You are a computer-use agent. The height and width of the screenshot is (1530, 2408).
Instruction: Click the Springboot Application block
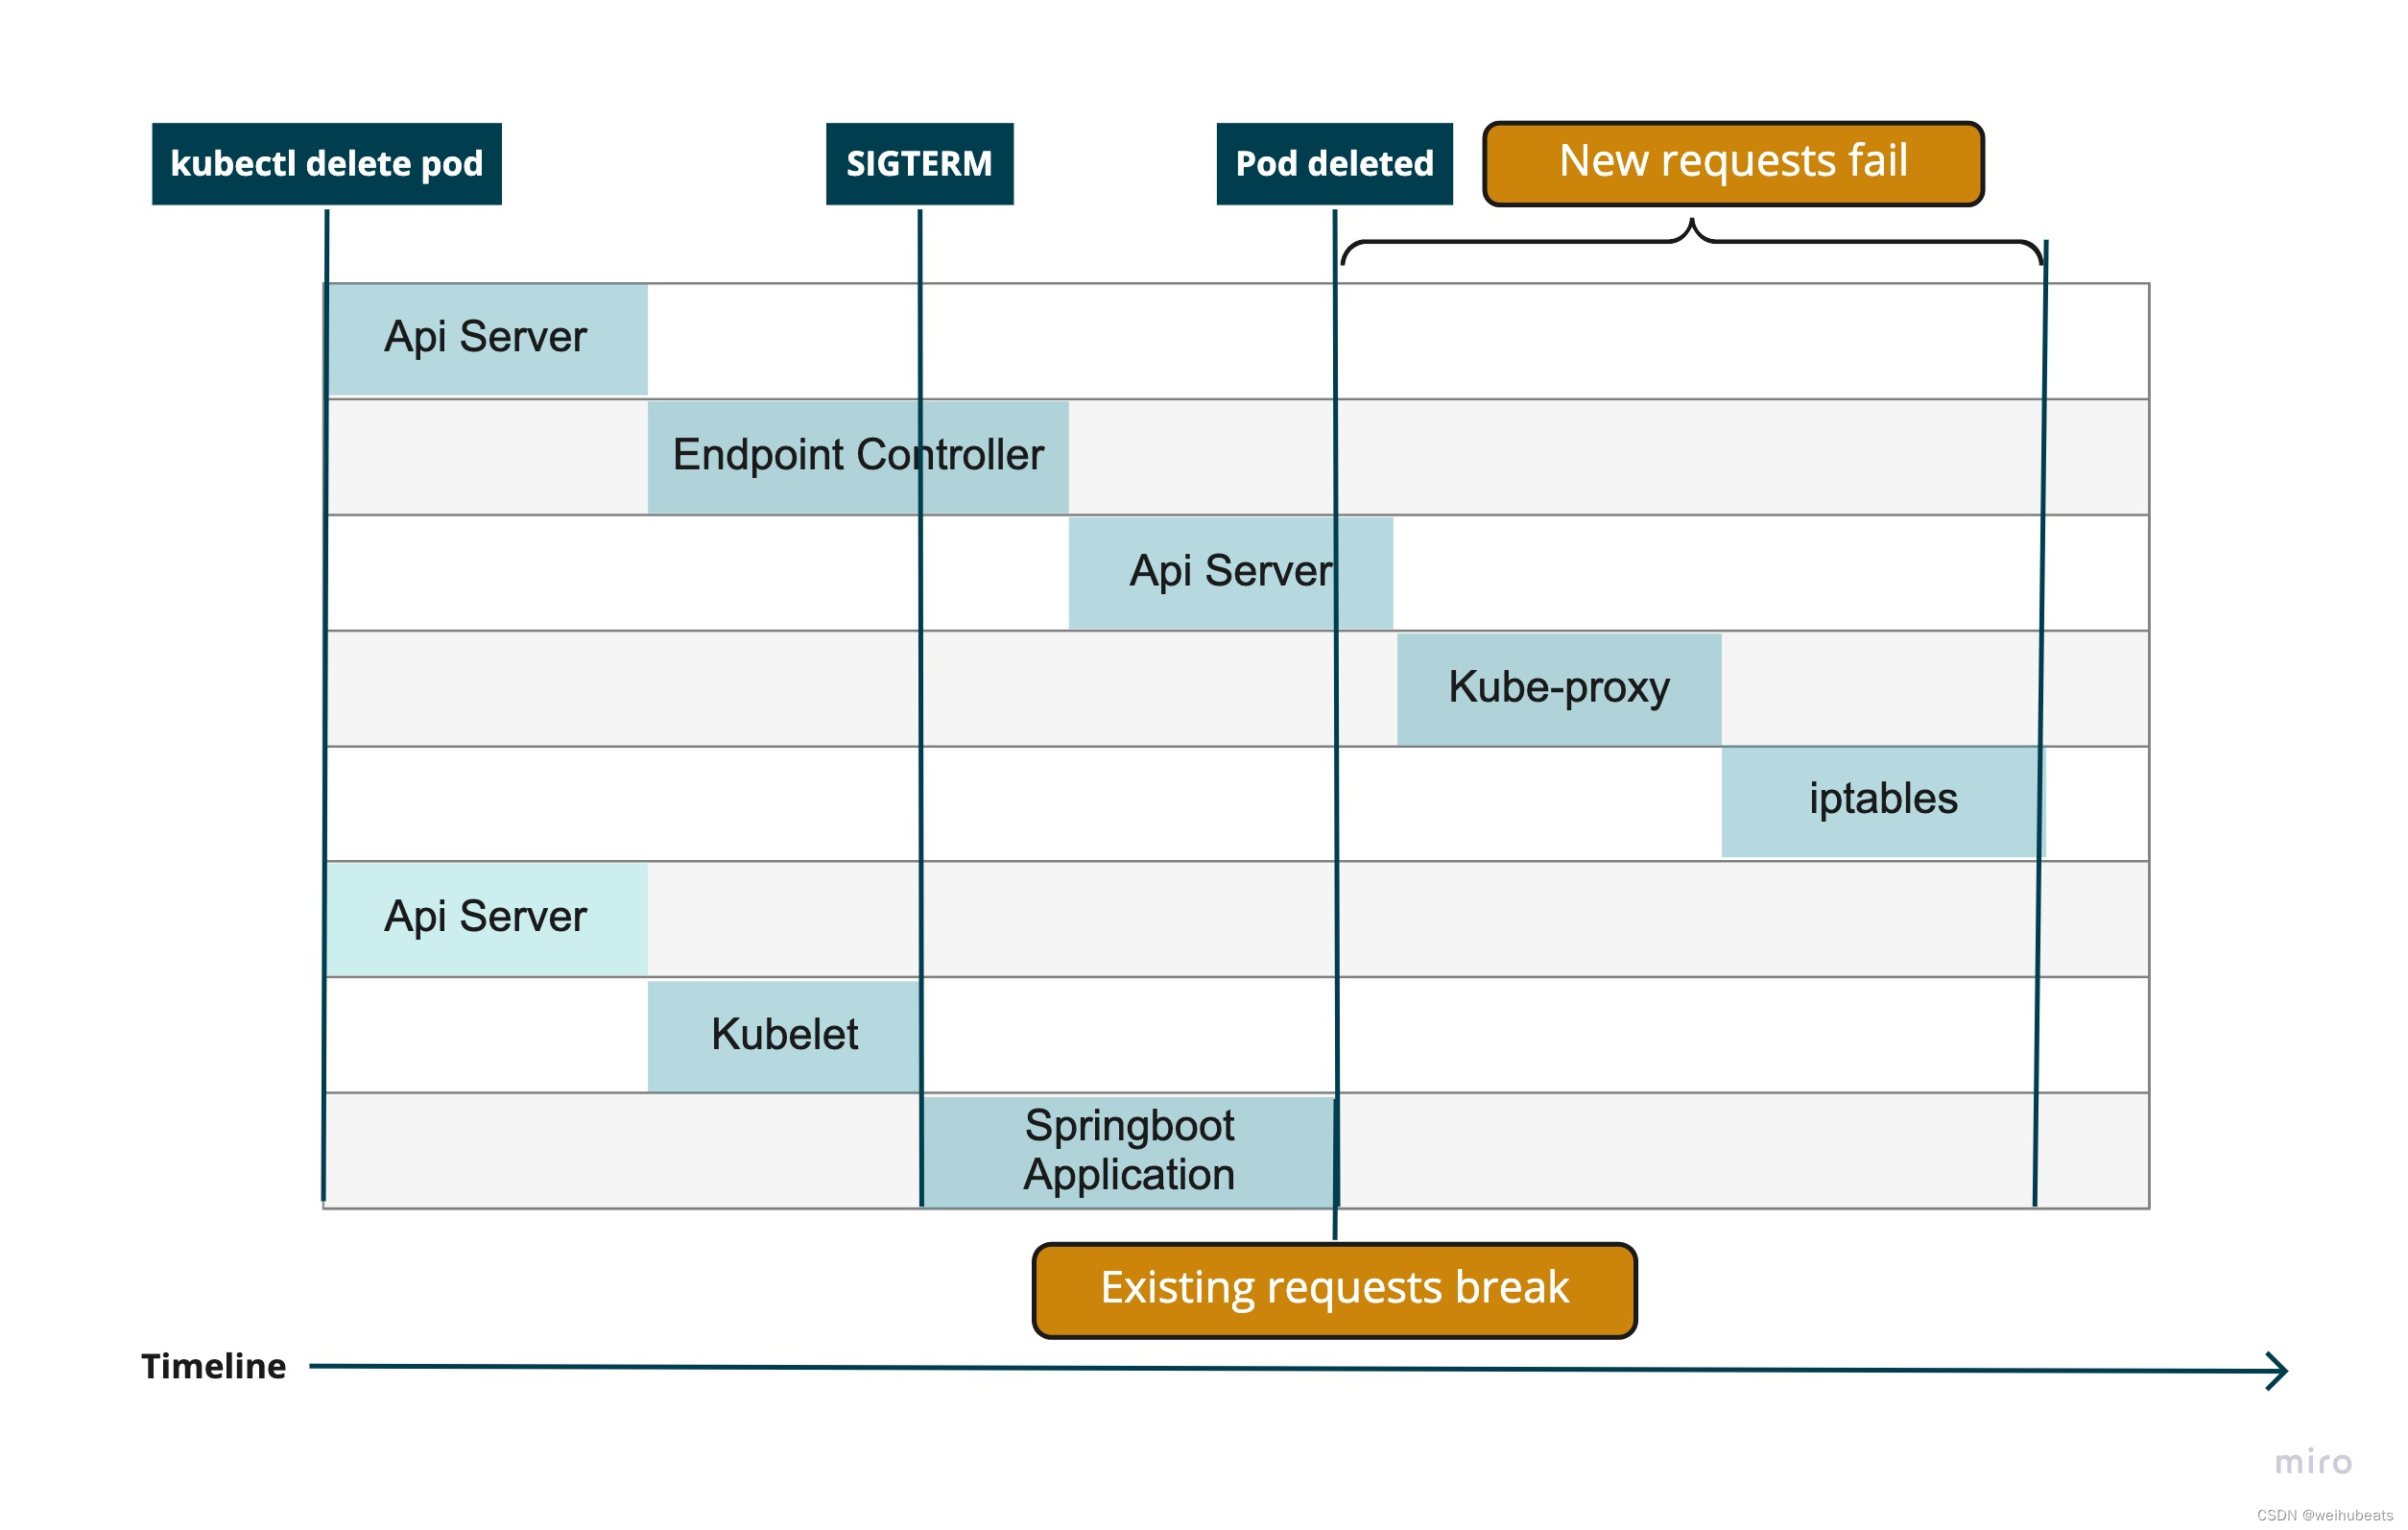1129,1151
